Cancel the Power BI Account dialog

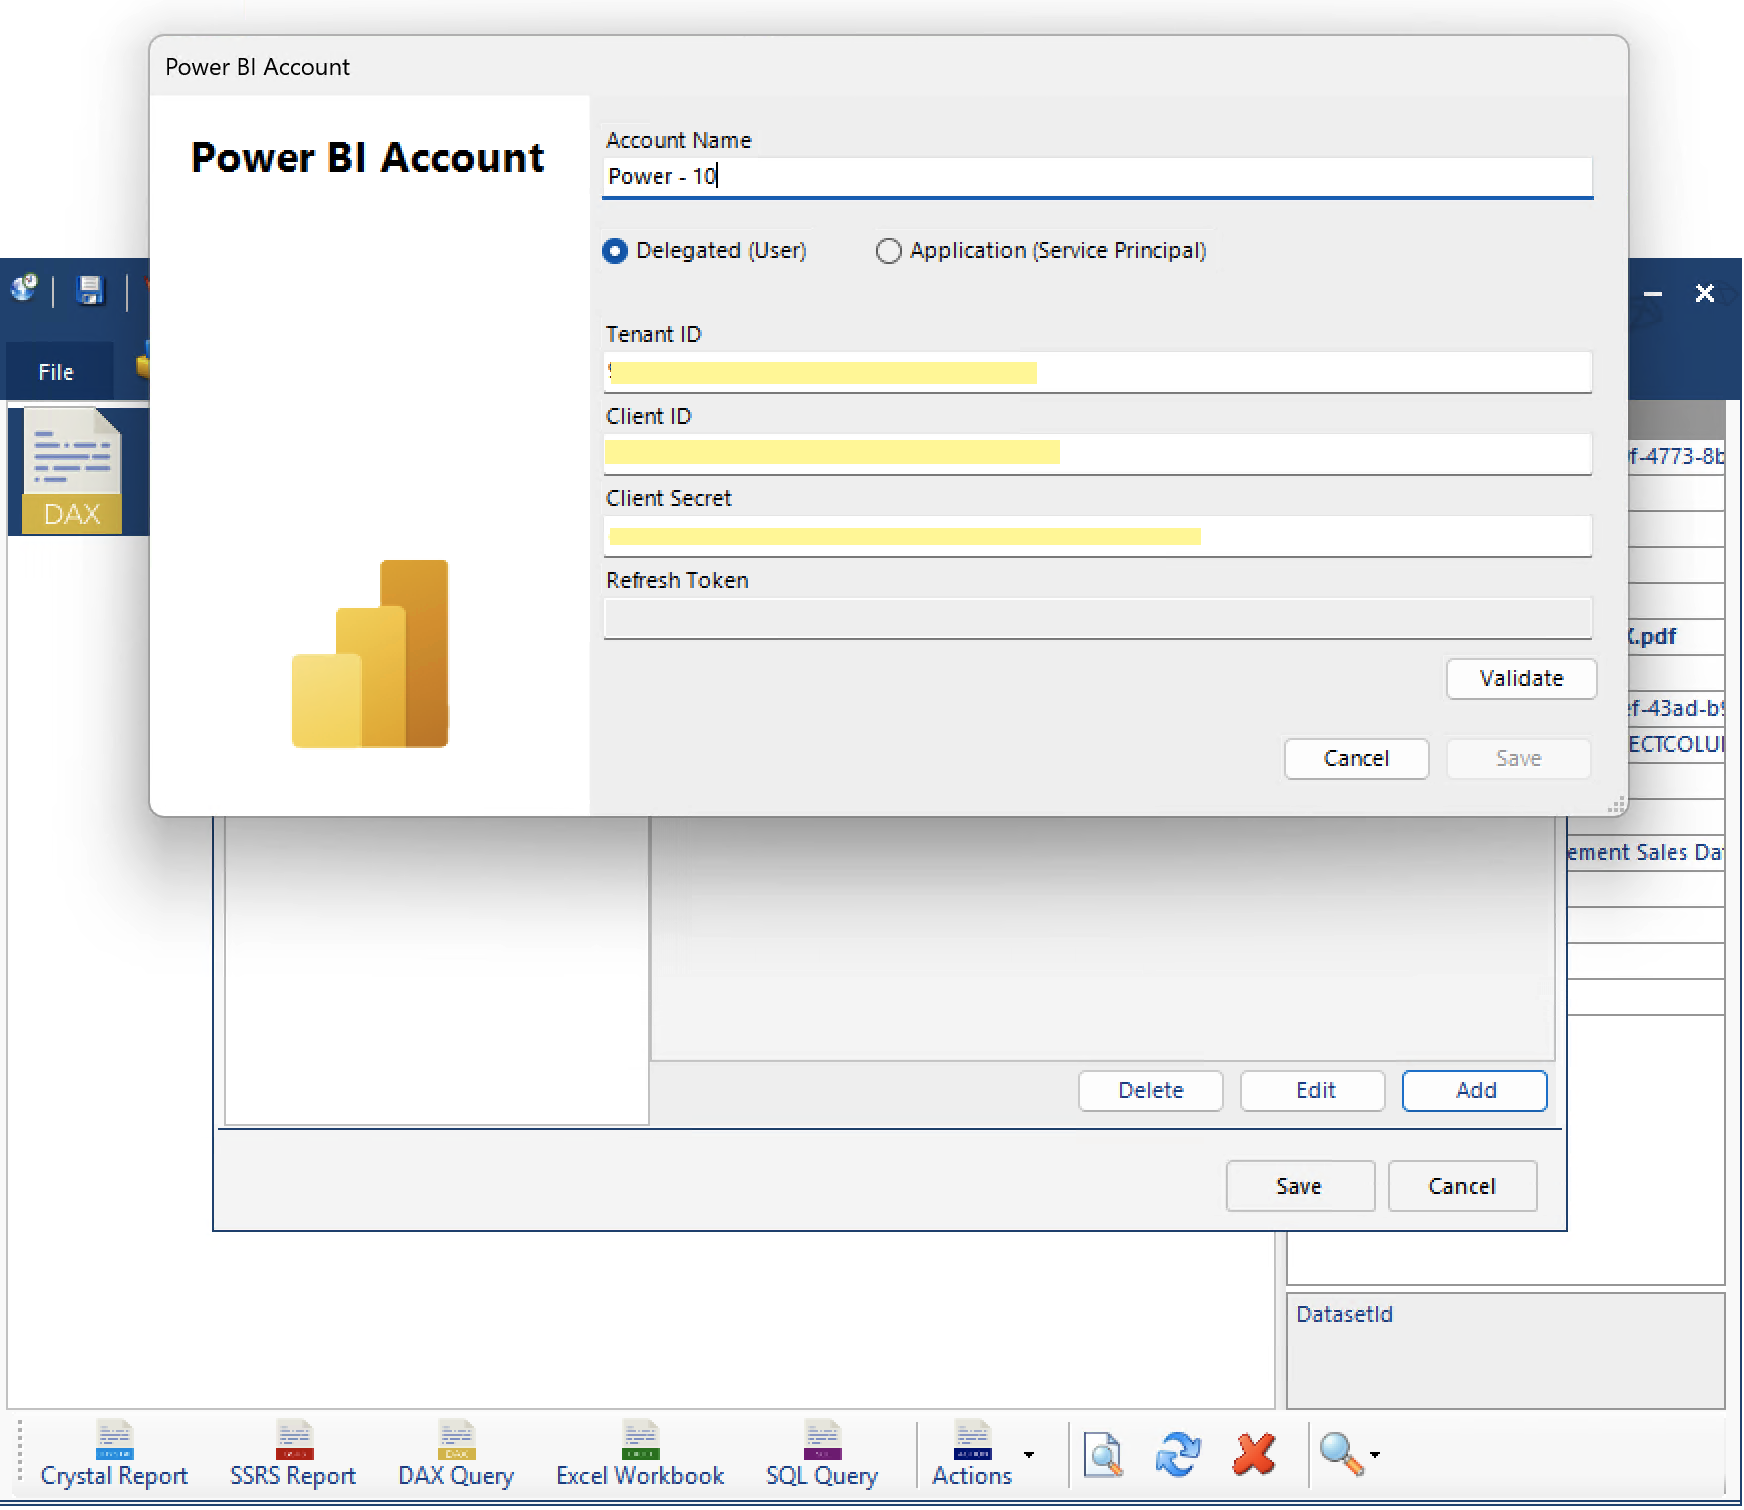tap(1356, 759)
